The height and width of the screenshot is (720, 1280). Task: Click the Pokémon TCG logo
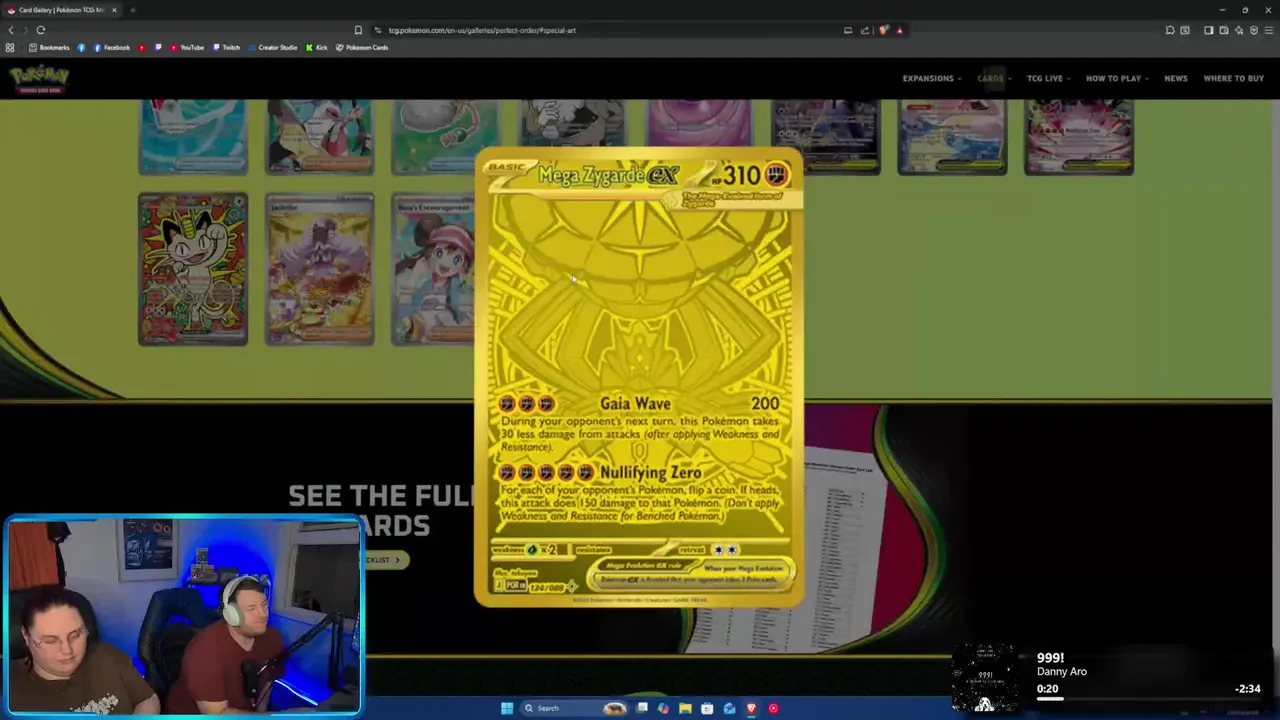[39, 78]
